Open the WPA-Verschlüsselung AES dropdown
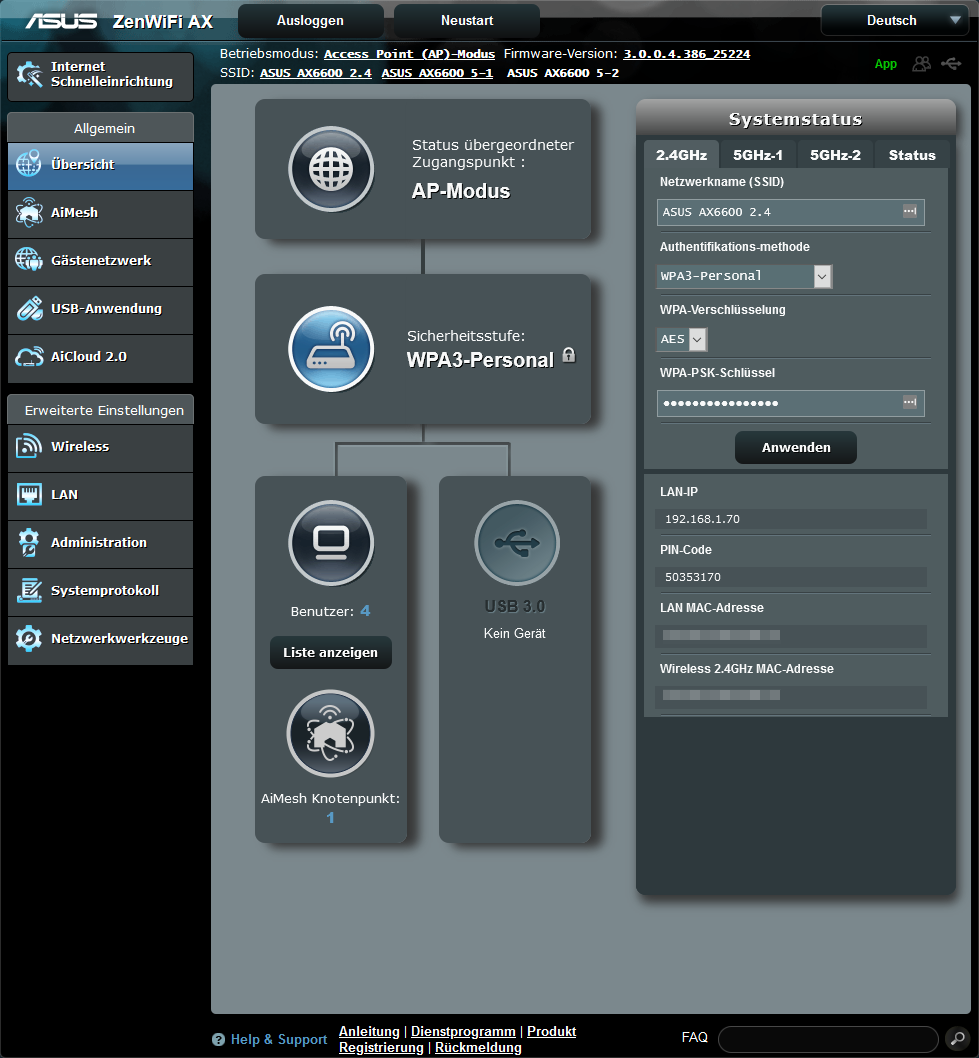 681,339
